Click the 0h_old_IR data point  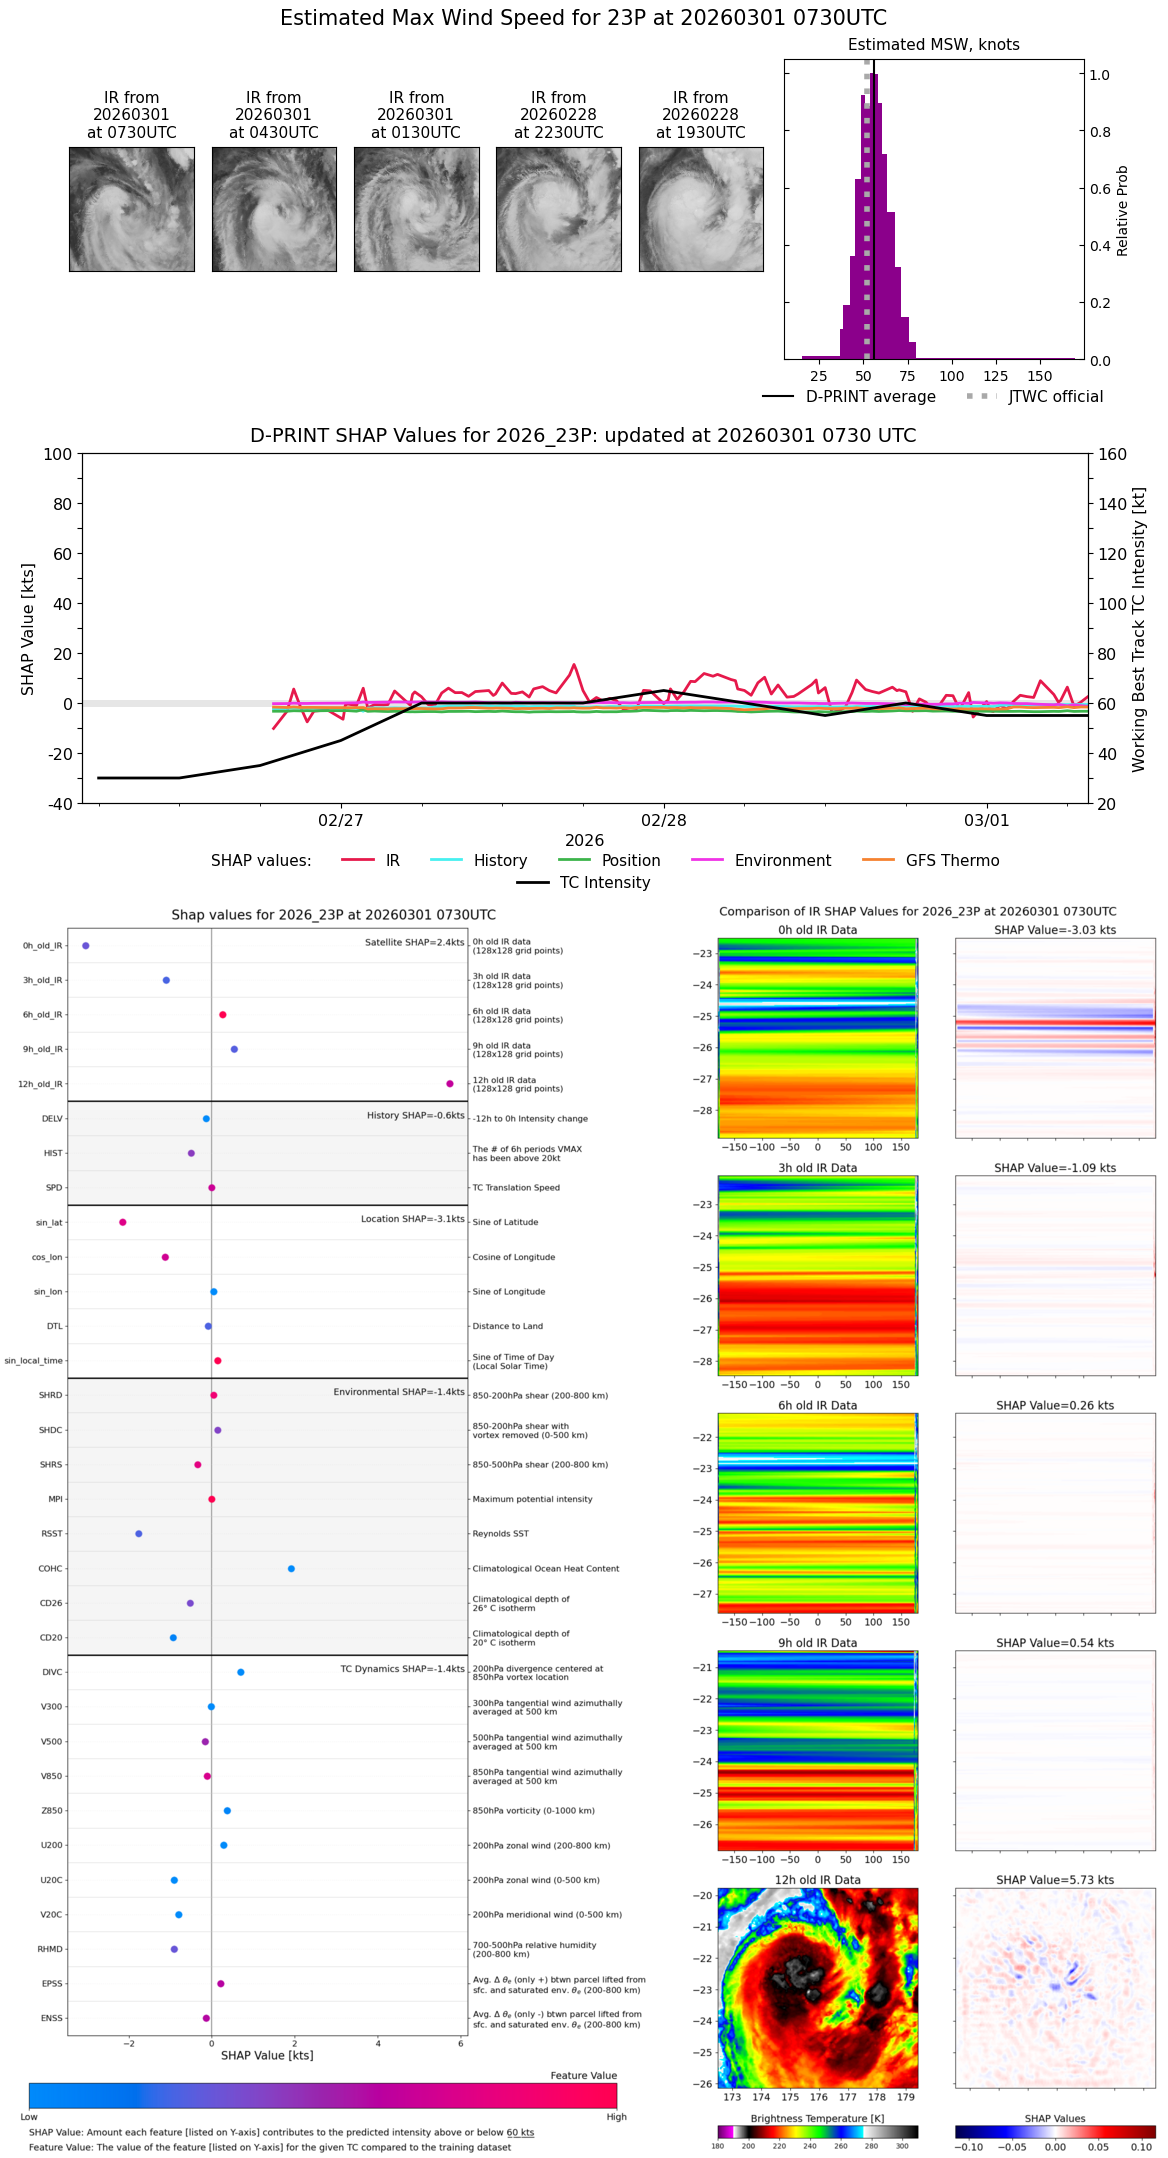coord(86,945)
